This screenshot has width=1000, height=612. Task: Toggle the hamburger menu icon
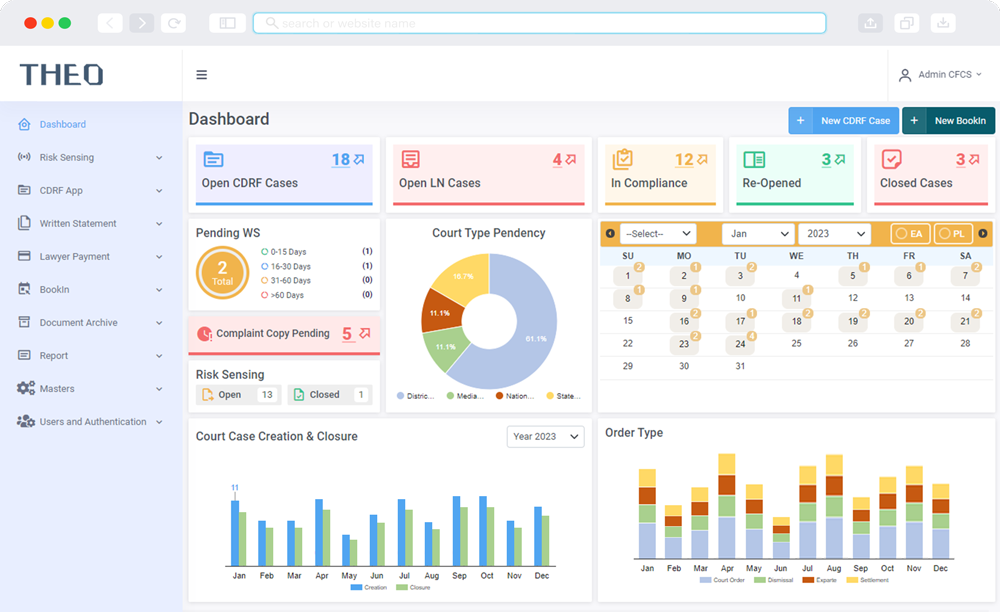pos(202,75)
